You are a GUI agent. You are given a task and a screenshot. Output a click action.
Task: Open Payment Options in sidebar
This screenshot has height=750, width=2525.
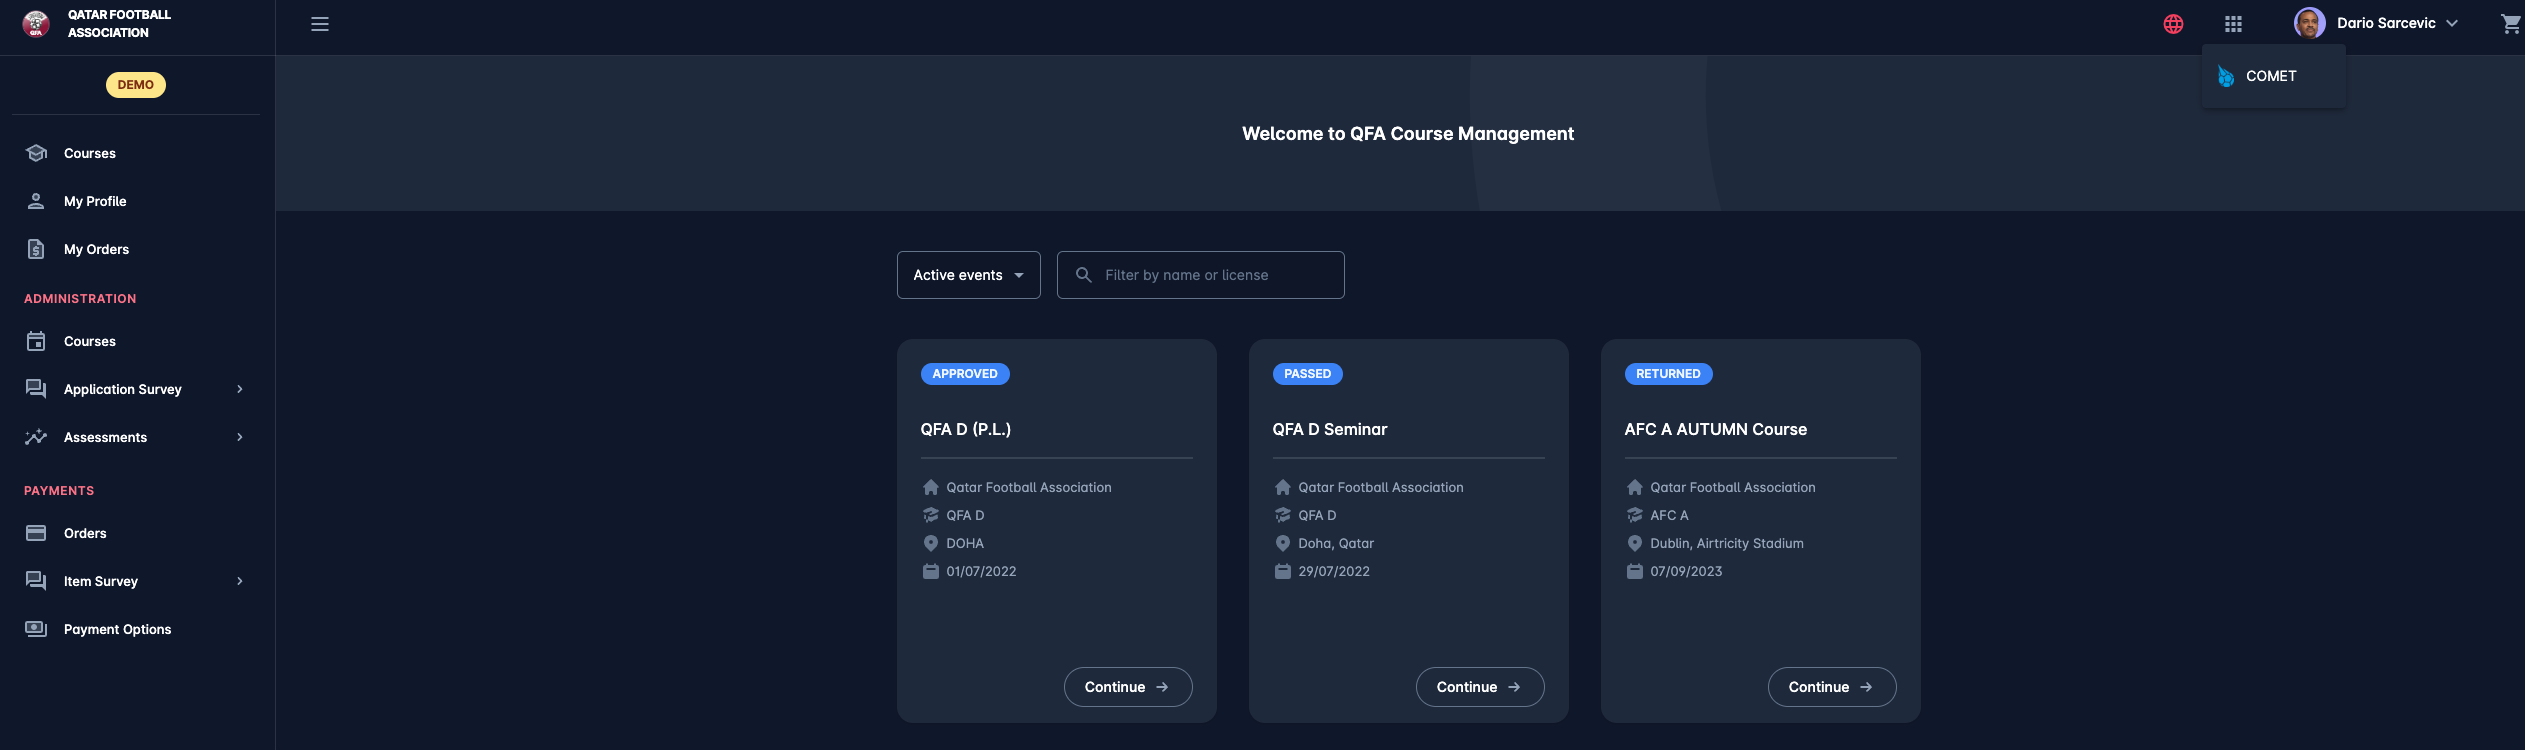[117, 629]
